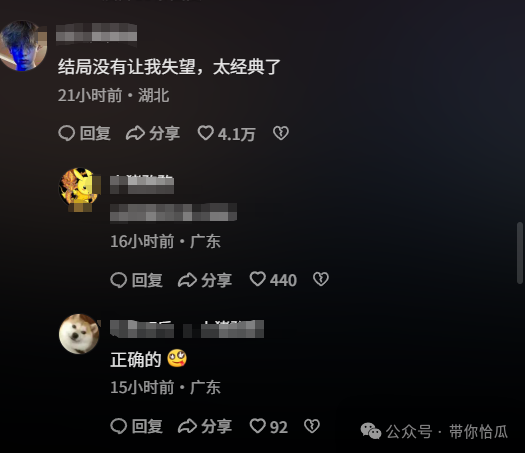Reply to the 正确的 comment
Screen dimensions: 525x453
pyautogui.click(x=137, y=426)
